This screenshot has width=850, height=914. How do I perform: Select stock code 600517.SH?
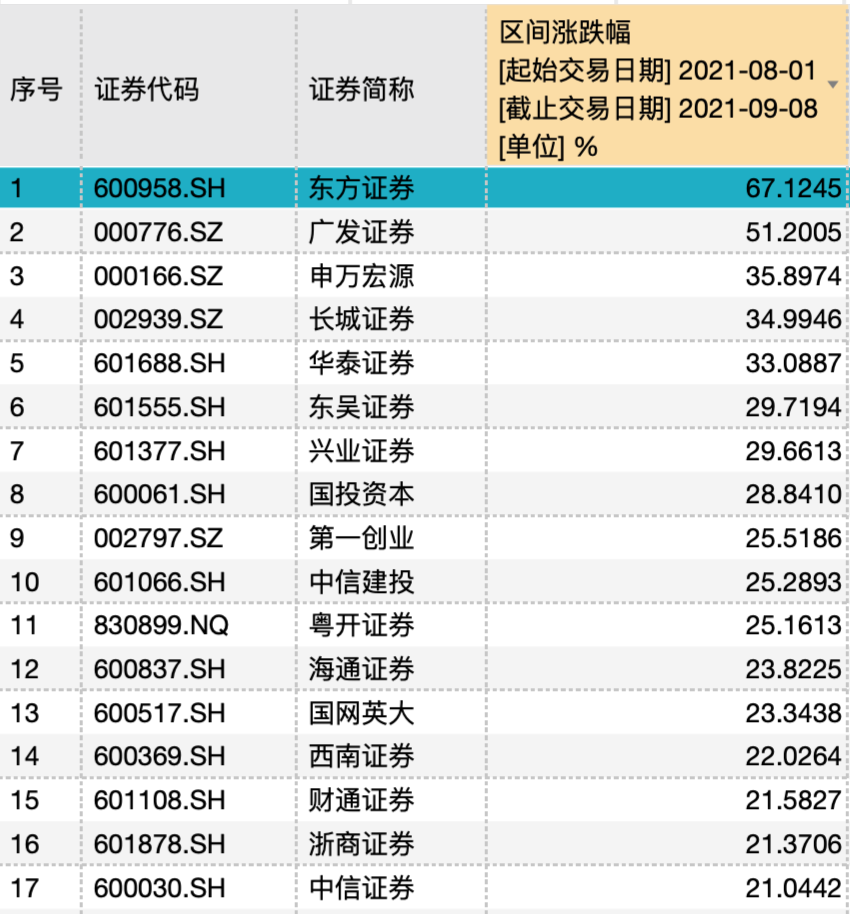[159, 713]
